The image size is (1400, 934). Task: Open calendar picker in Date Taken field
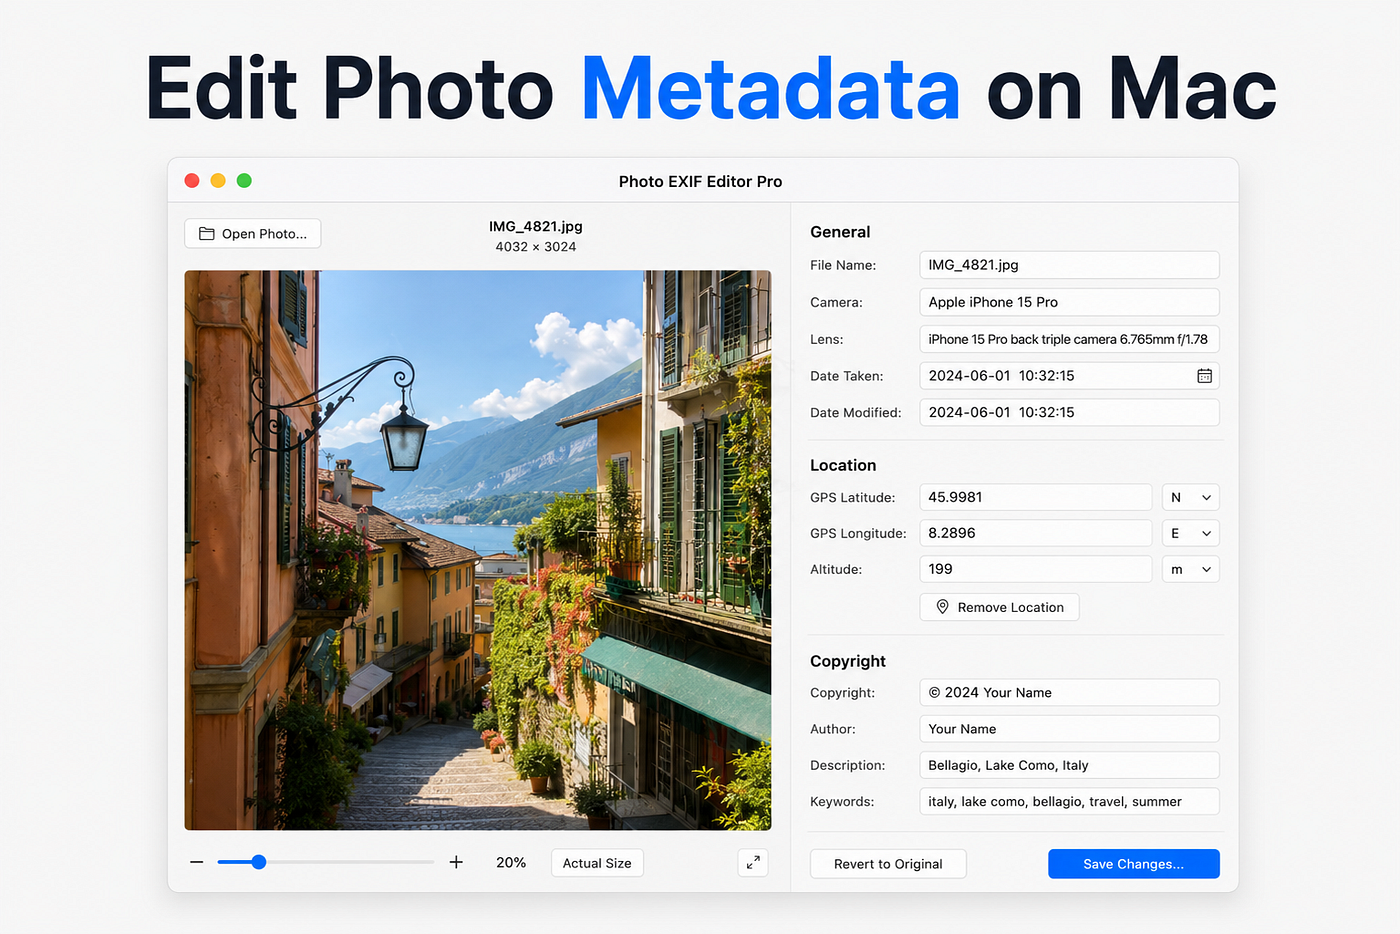point(1204,376)
